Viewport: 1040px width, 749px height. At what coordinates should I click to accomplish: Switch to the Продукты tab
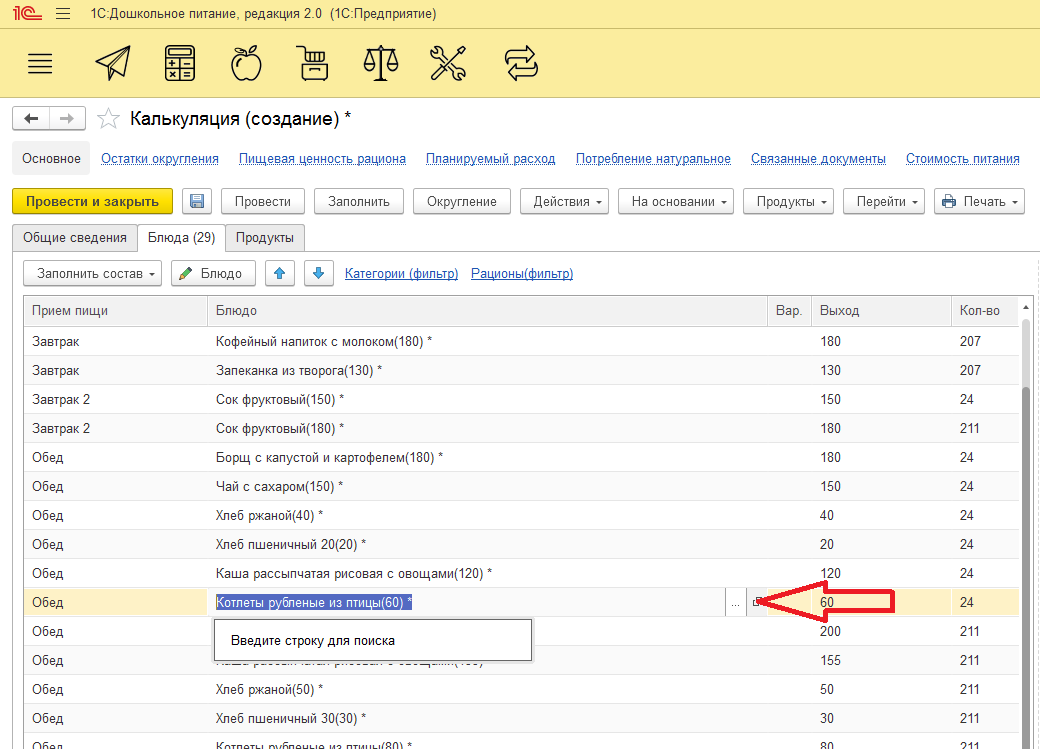265,237
